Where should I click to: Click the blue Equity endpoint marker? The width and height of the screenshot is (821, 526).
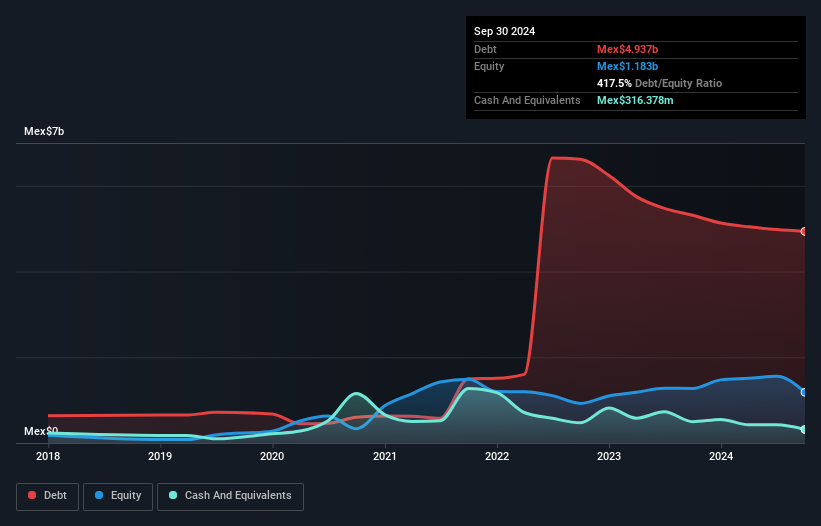pyautogui.click(x=804, y=392)
